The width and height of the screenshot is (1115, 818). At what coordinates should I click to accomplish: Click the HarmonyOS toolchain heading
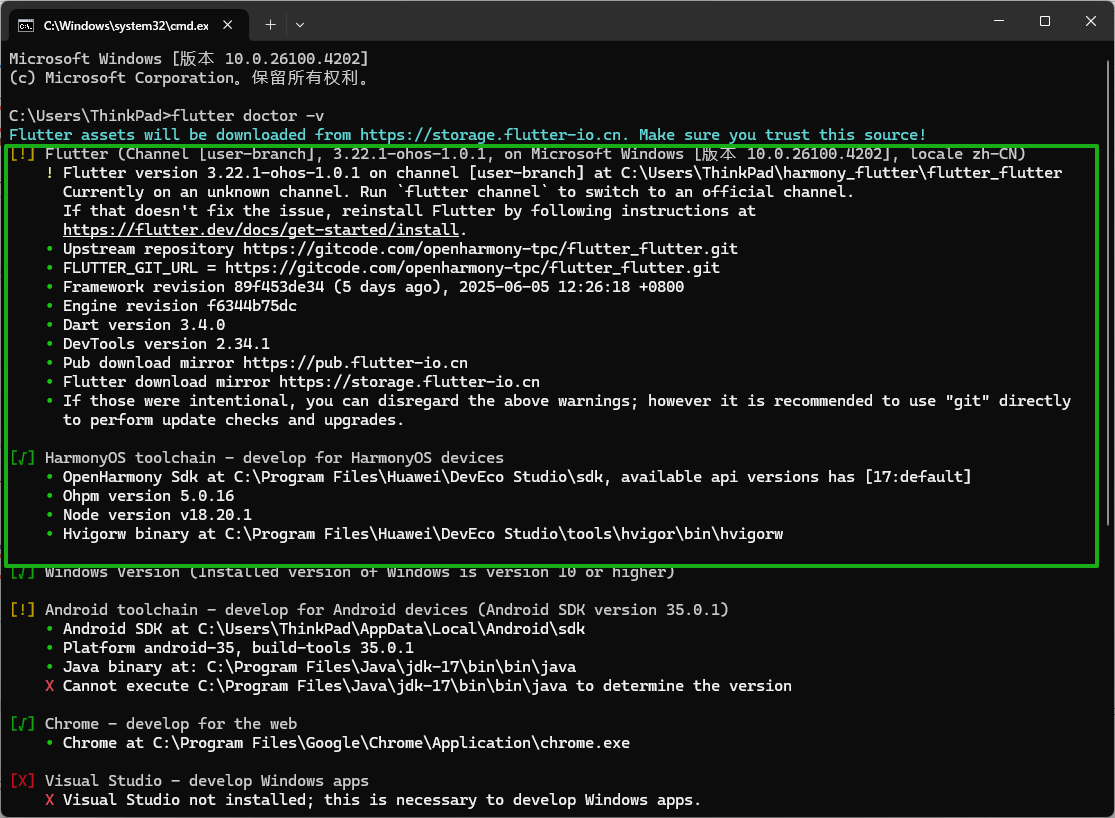click(x=274, y=458)
